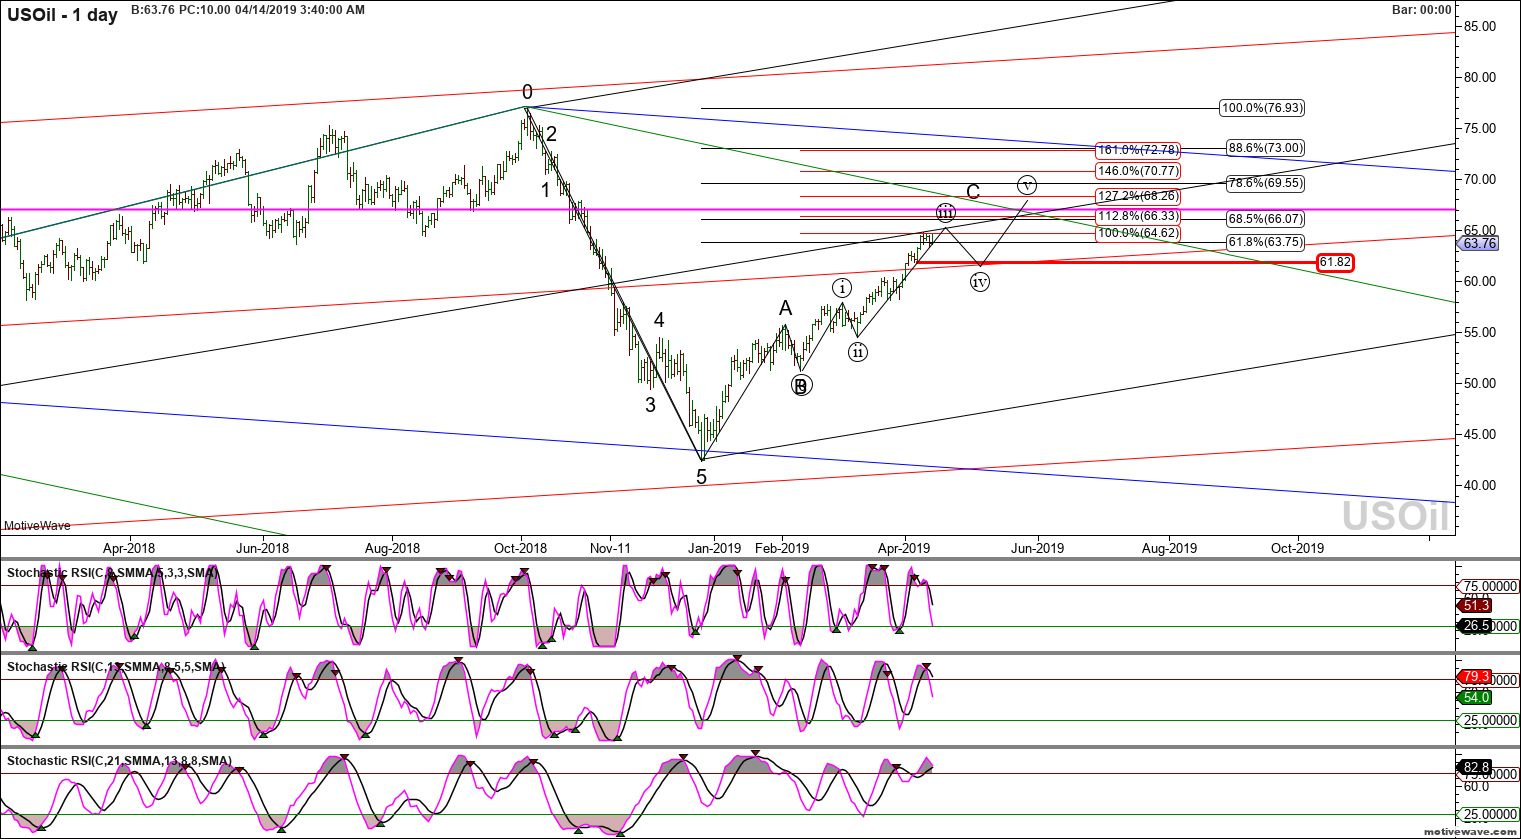Select the wave A label
The image size is (1521, 839).
pos(786,309)
